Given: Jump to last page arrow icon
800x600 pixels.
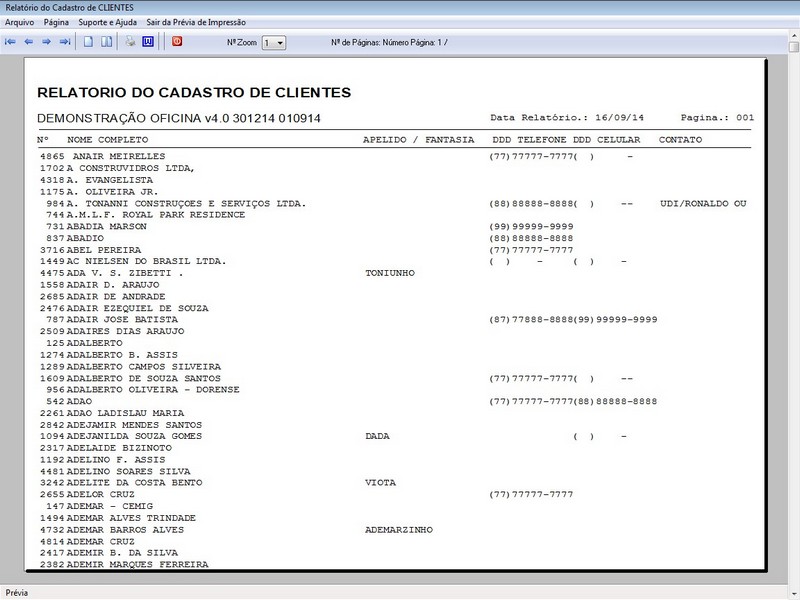Looking at the screenshot, I should pyautogui.click(x=65, y=42).
